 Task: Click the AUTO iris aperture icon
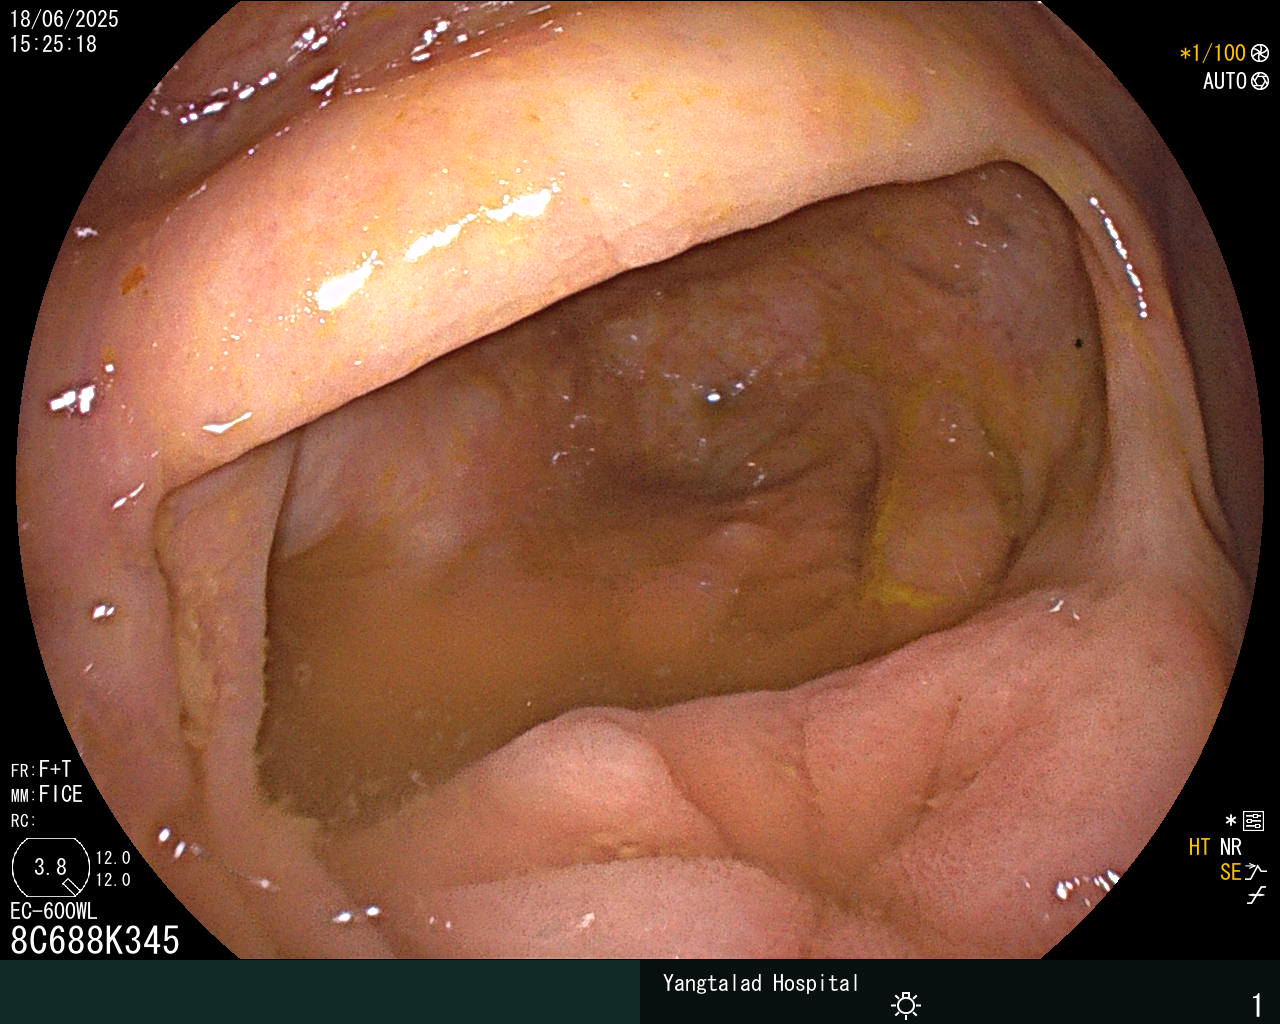click(x=1260, y=81)
